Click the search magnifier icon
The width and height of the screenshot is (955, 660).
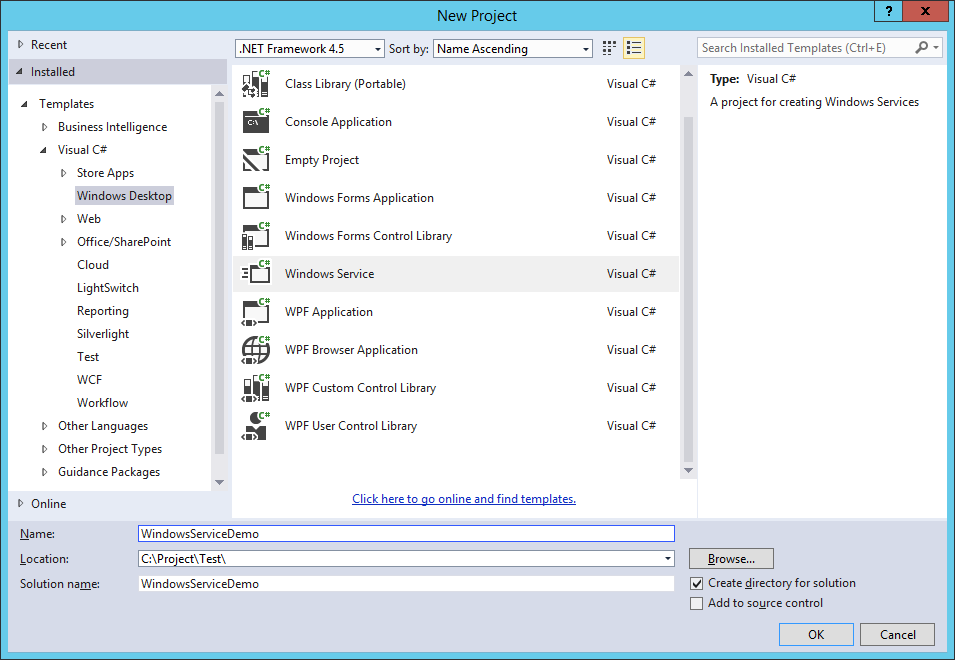[921, 47]
